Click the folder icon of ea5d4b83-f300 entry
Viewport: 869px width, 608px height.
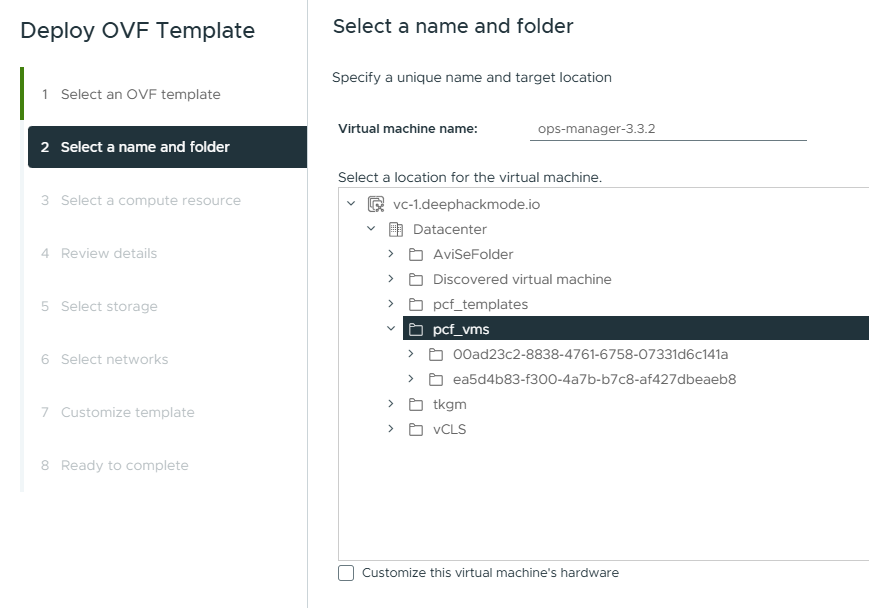click(x=436, y=380)
